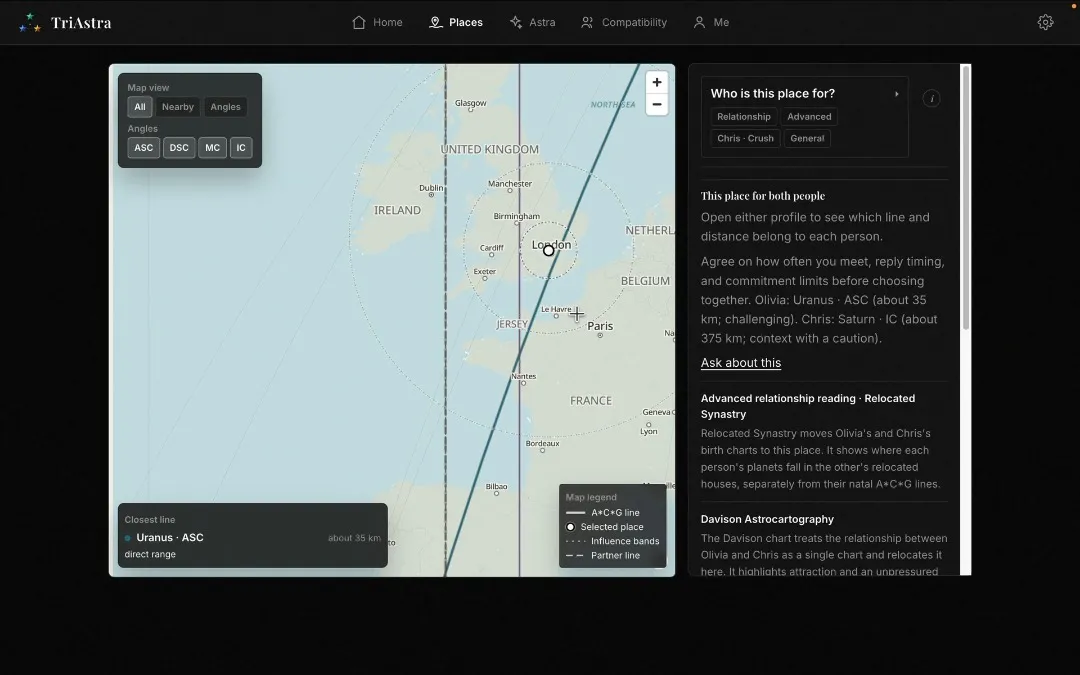The height and width of the screenshot is (675, 1080).
Task: Click the FRANCE map label
Action: [x=591, y=400]
